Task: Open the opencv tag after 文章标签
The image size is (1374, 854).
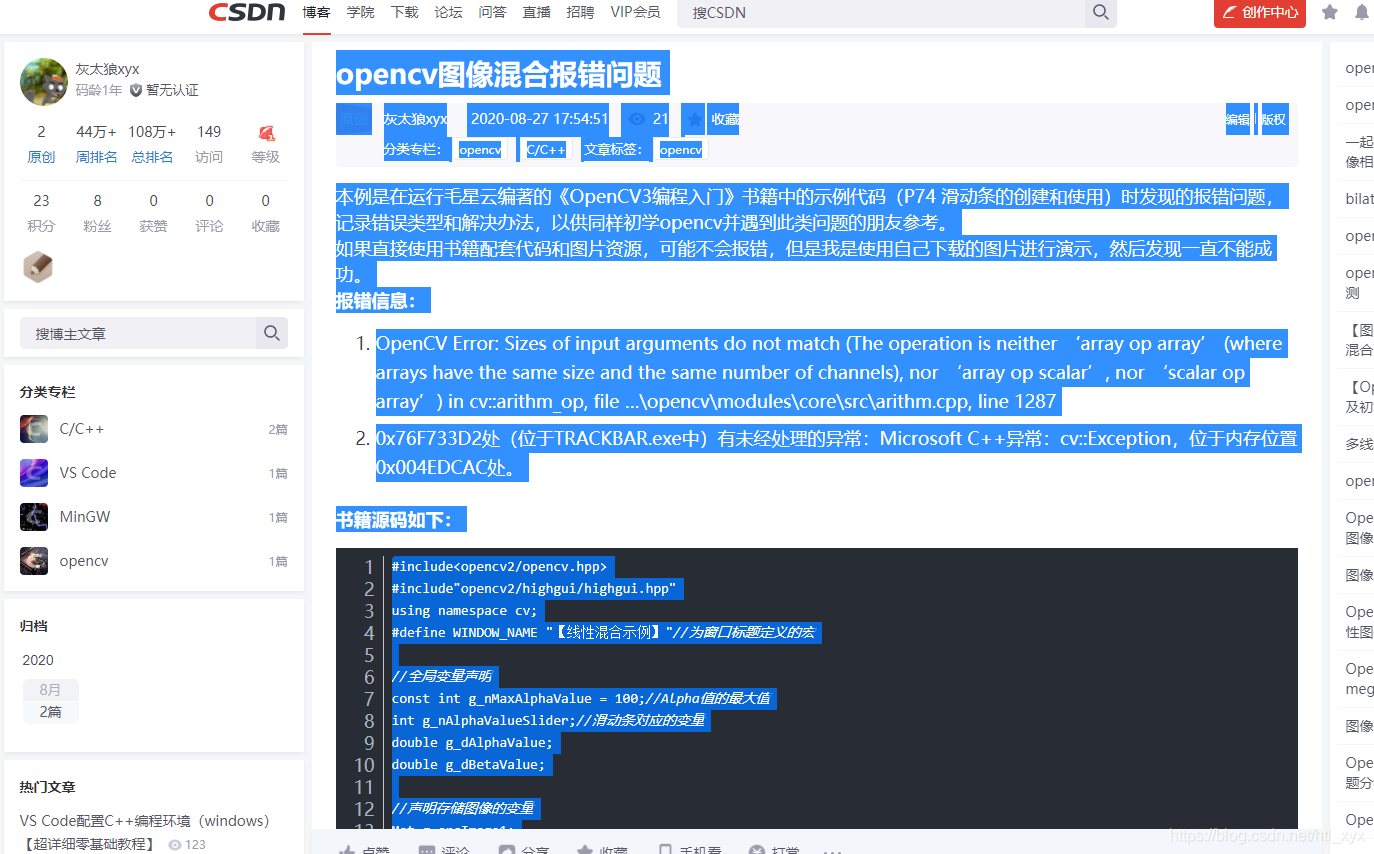Action: 681,150
